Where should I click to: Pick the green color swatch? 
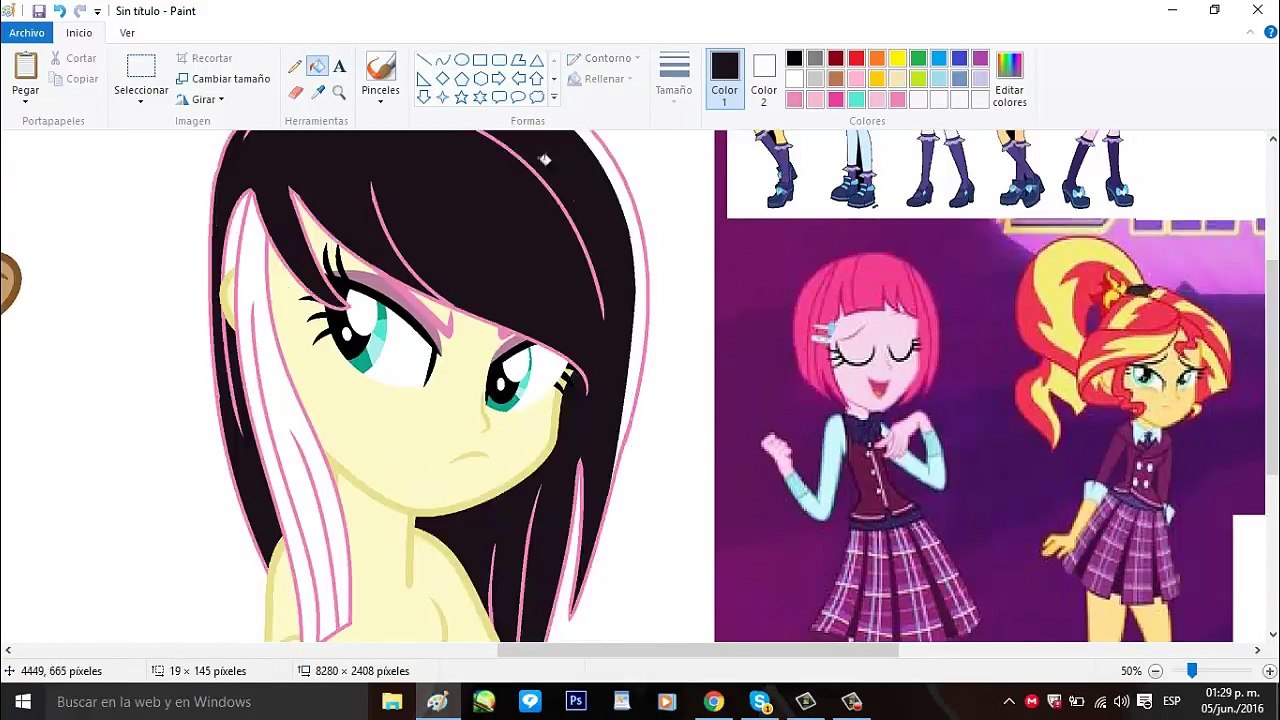tap(918, 58)
